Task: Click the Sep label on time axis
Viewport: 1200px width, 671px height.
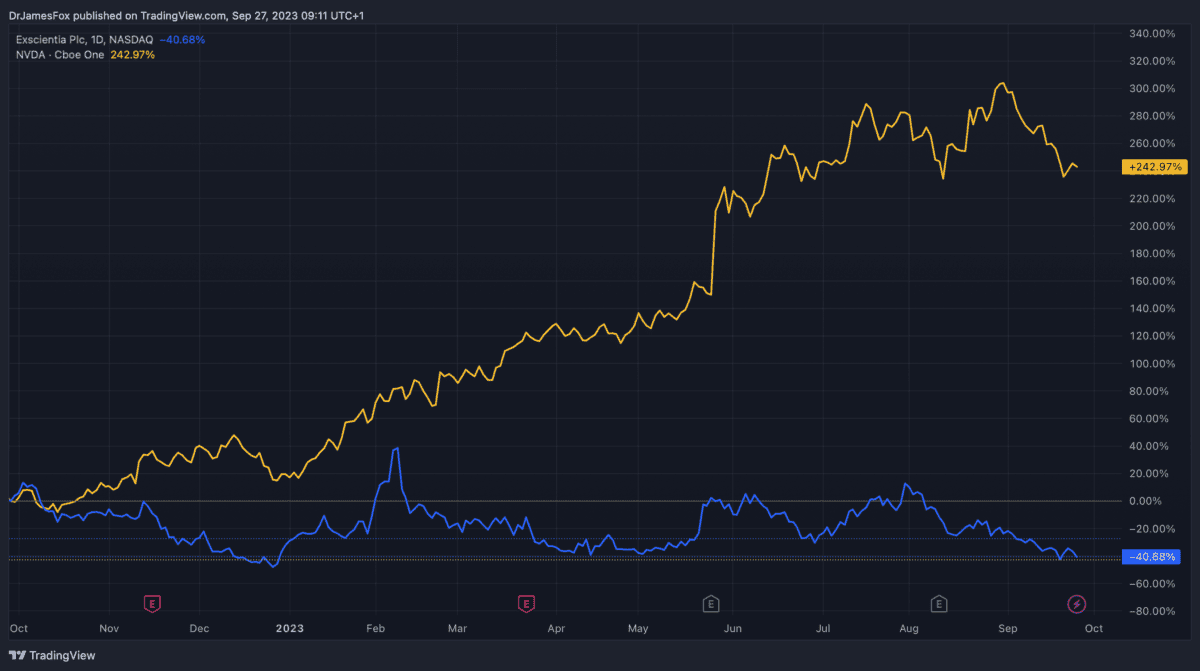Action: click(1008, 629)
